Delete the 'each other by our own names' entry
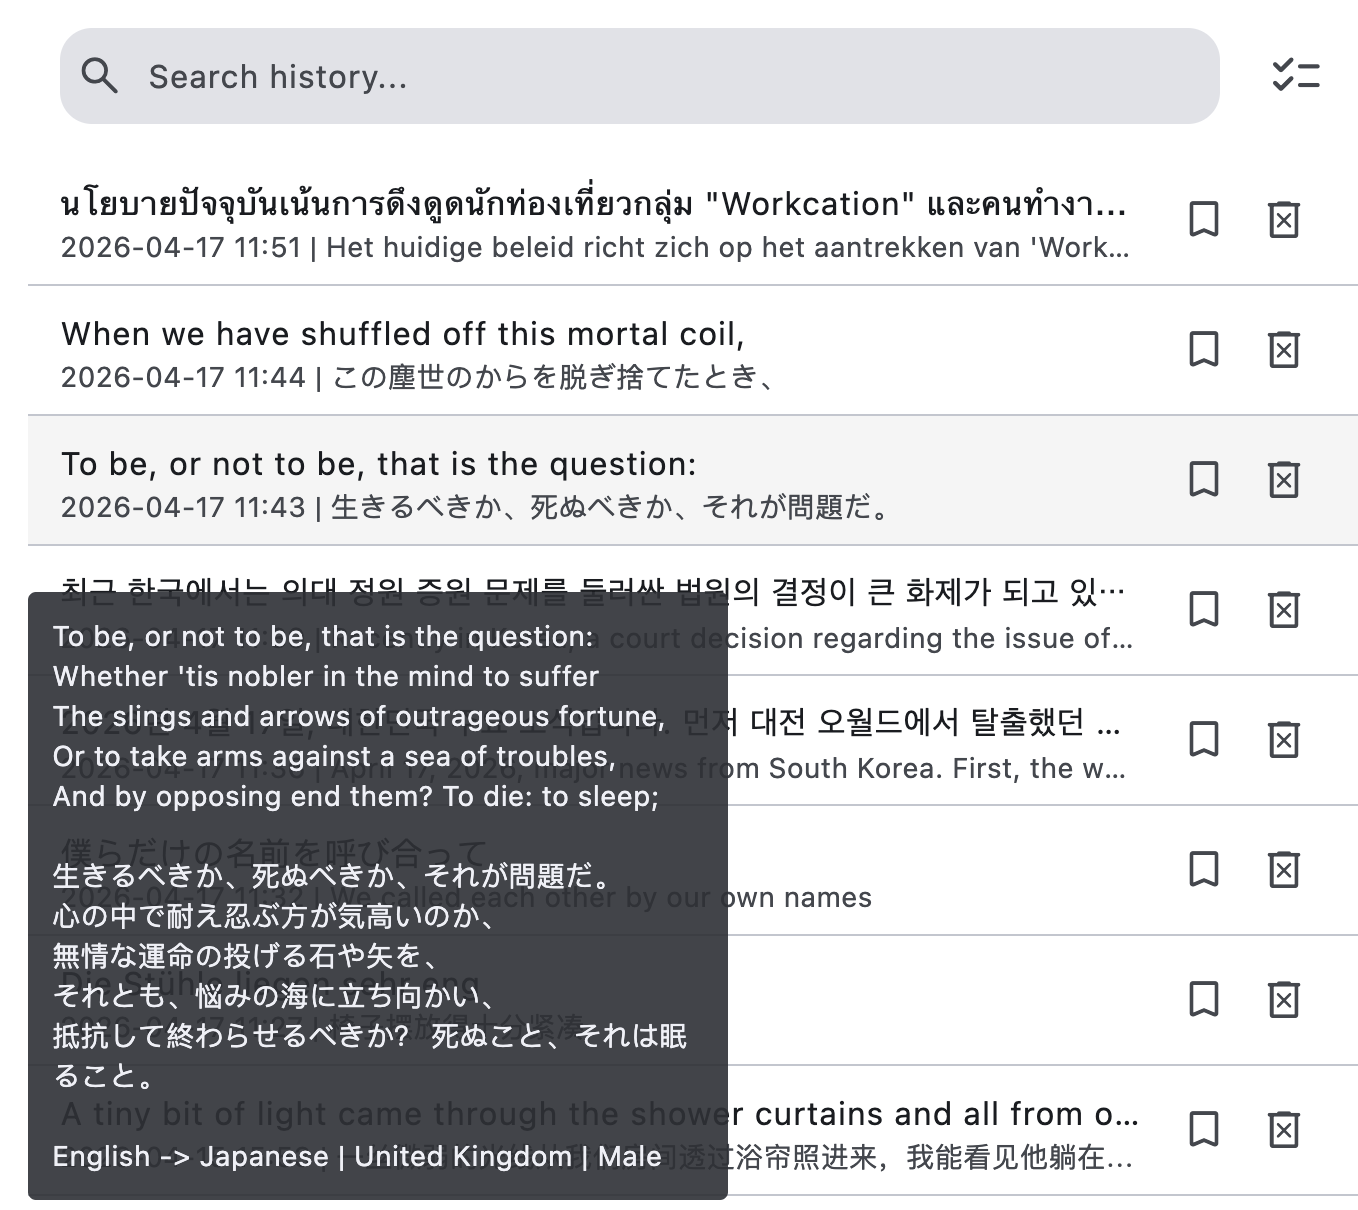Viewport: 1358px width, 1210px height. [x=1284, y=869]
